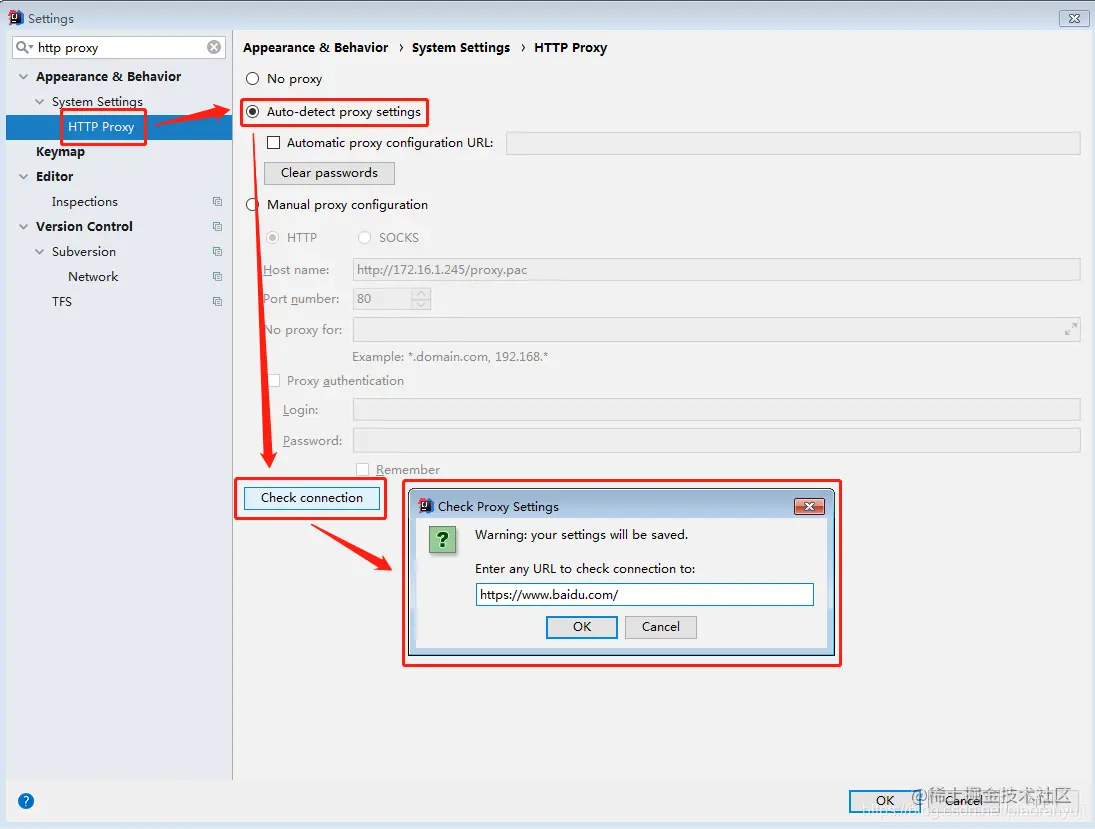The height and width of the screenshot is (829, 1095).
Task: Click OK at the Settings window bottom
Action: 885,801
